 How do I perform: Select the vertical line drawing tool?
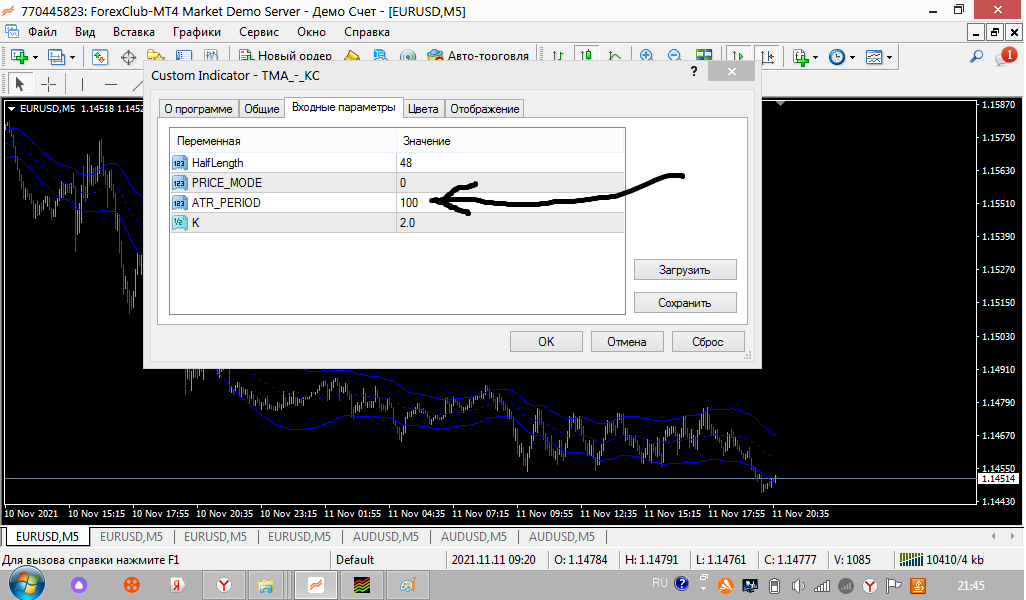point(82,84)
